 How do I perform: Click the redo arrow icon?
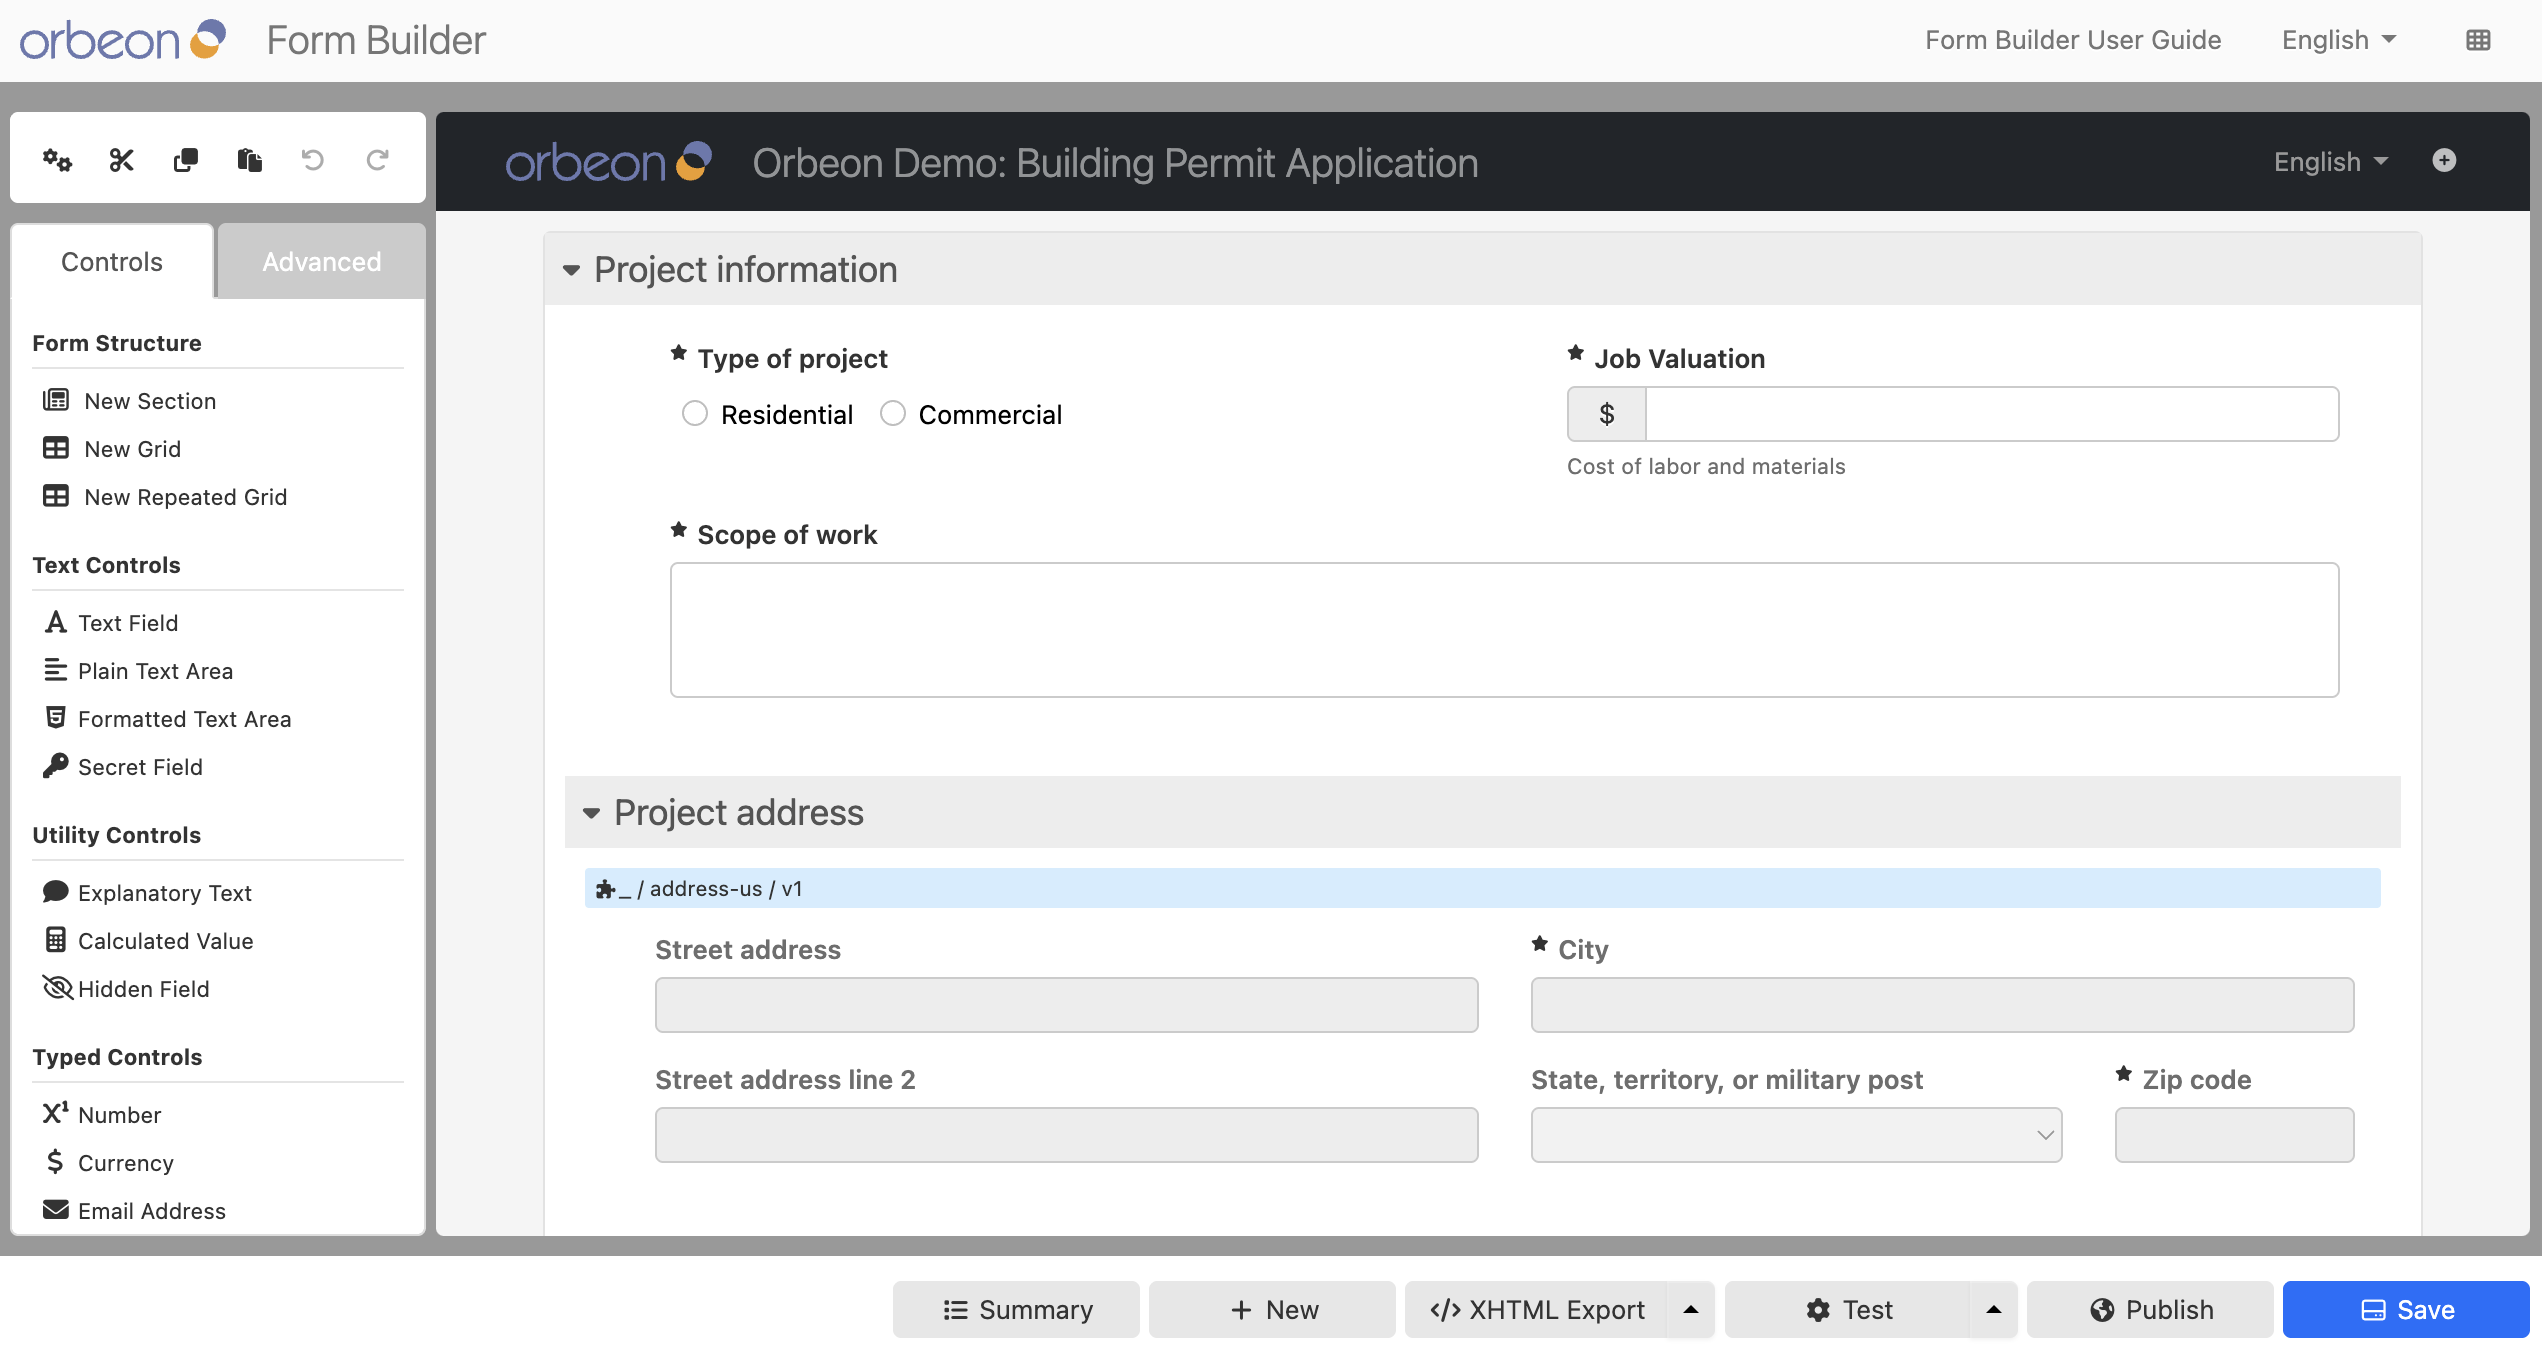pos(377,160)
